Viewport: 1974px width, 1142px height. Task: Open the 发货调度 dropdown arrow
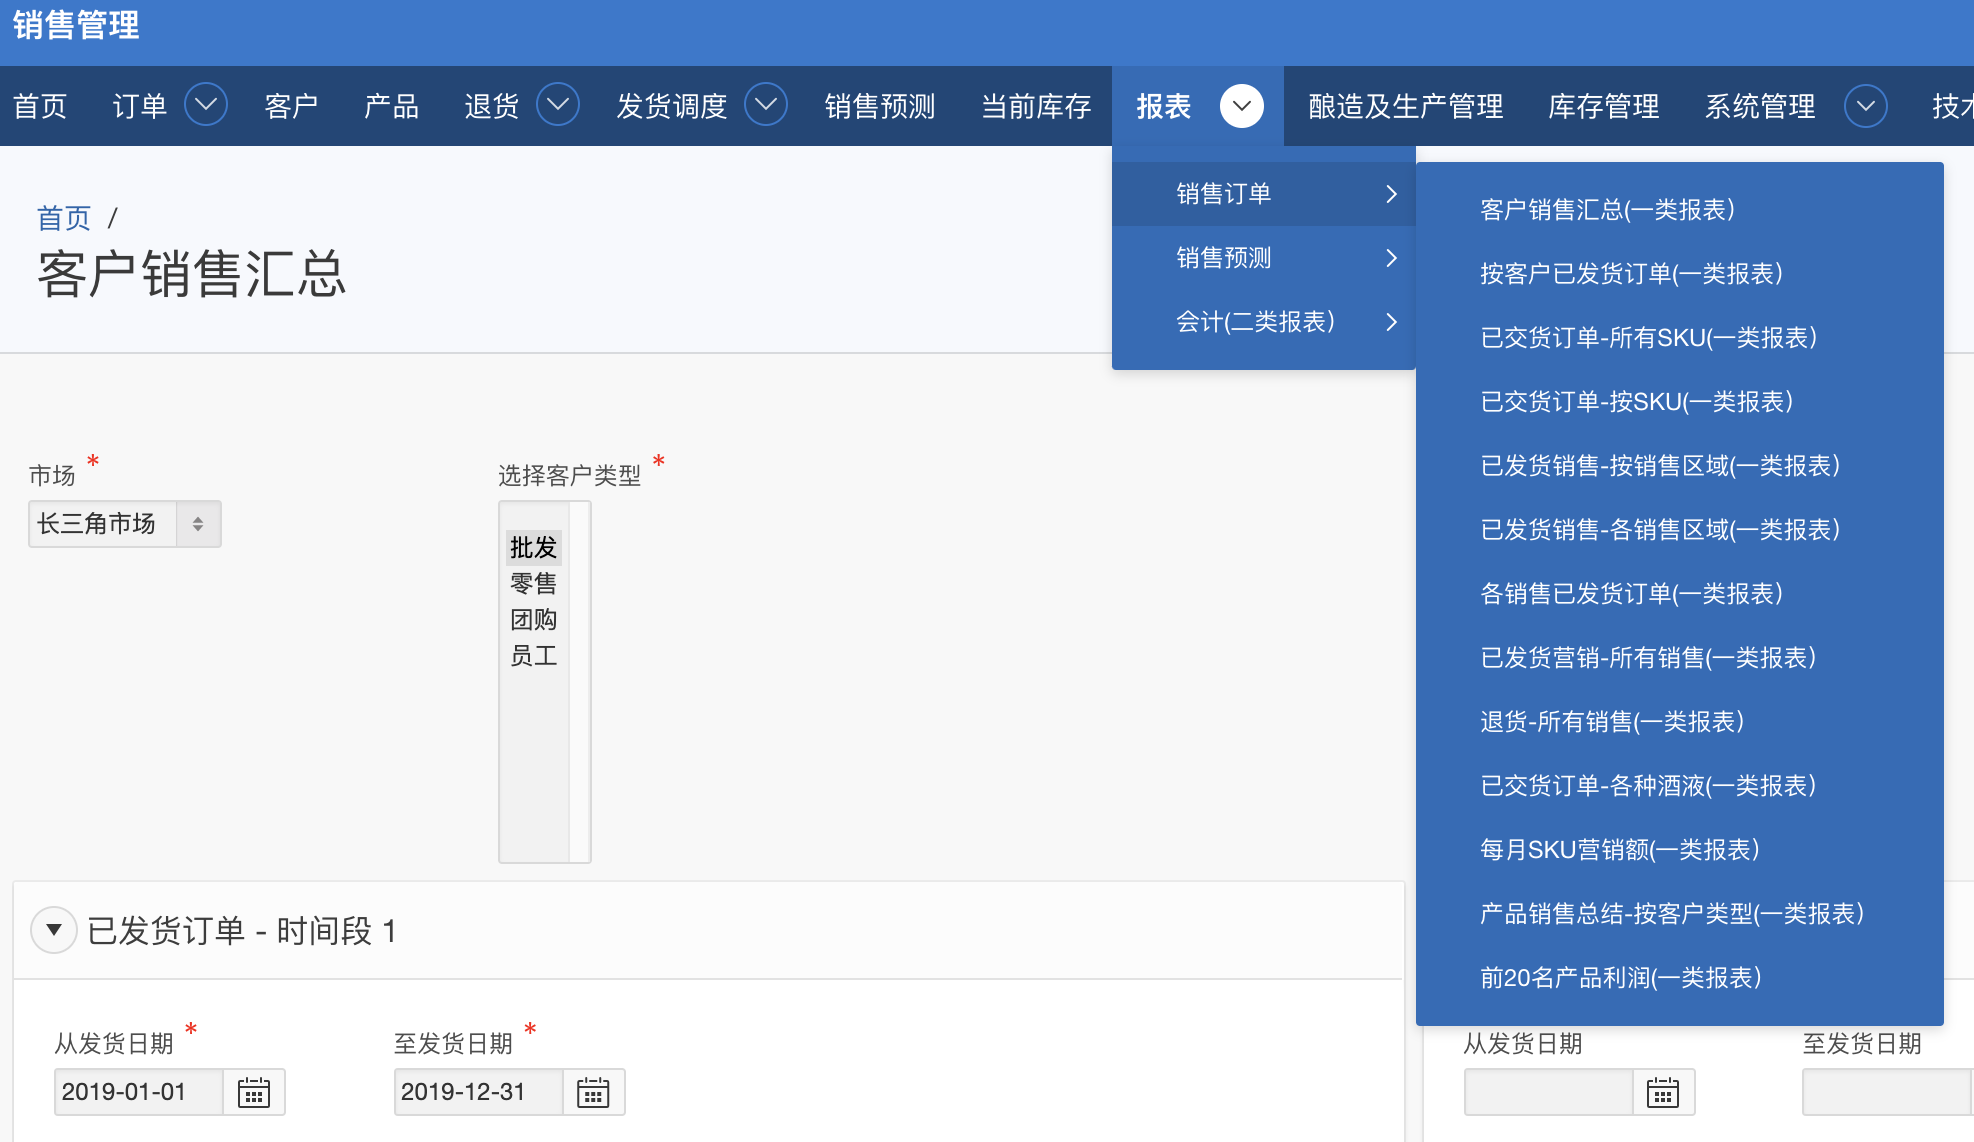tap(766, 105)
